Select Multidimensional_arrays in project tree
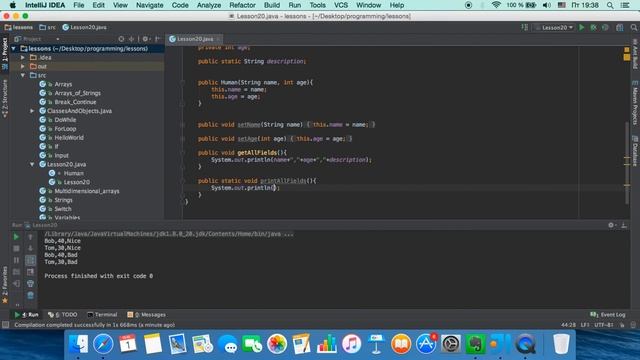The height and width of the screenshot is (360, 640). 87,191
